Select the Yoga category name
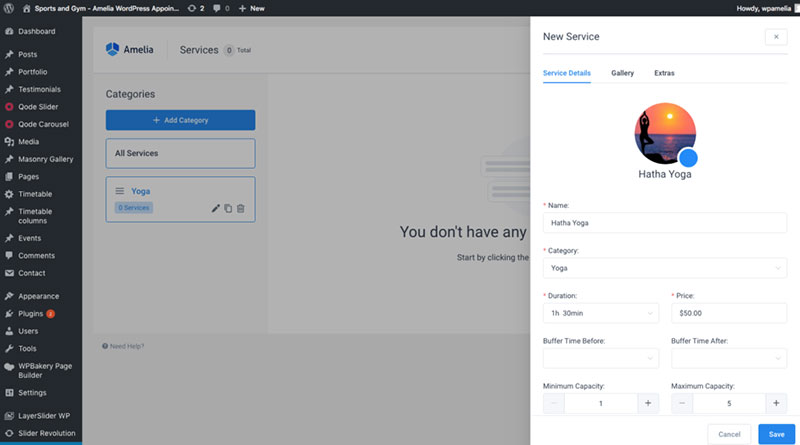This screenshot has width=800, height=445. click(x=140, y=191)
